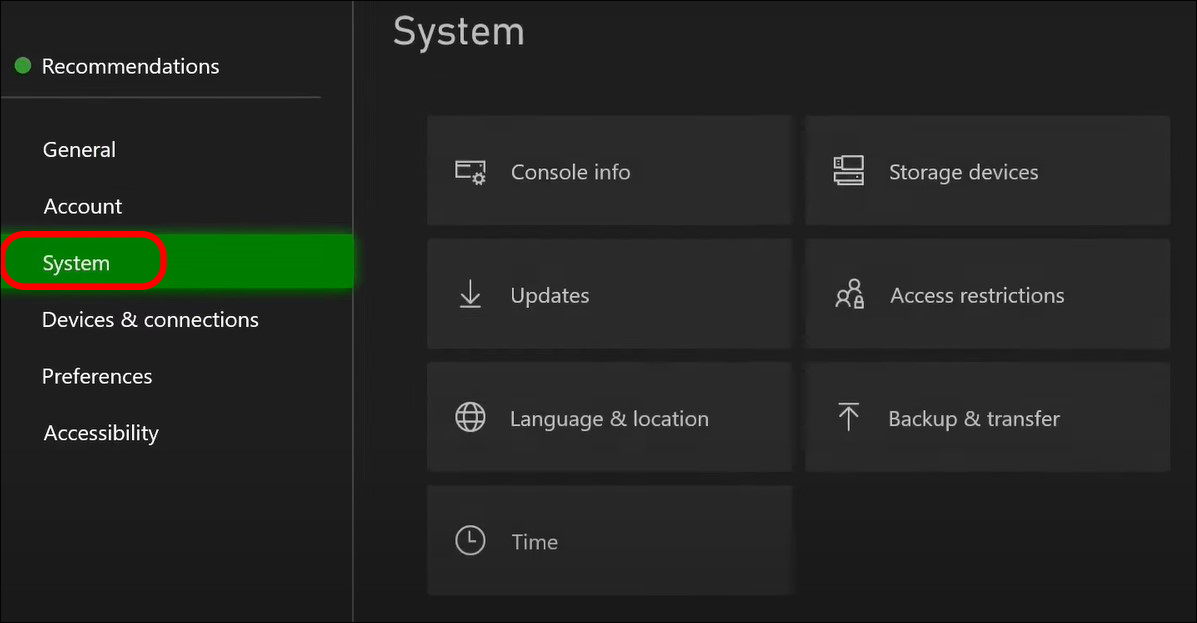The width and height of the screenshot is (1197, 623).
Task: Click the Storage devices drive icon
Action: click(848, 171)
